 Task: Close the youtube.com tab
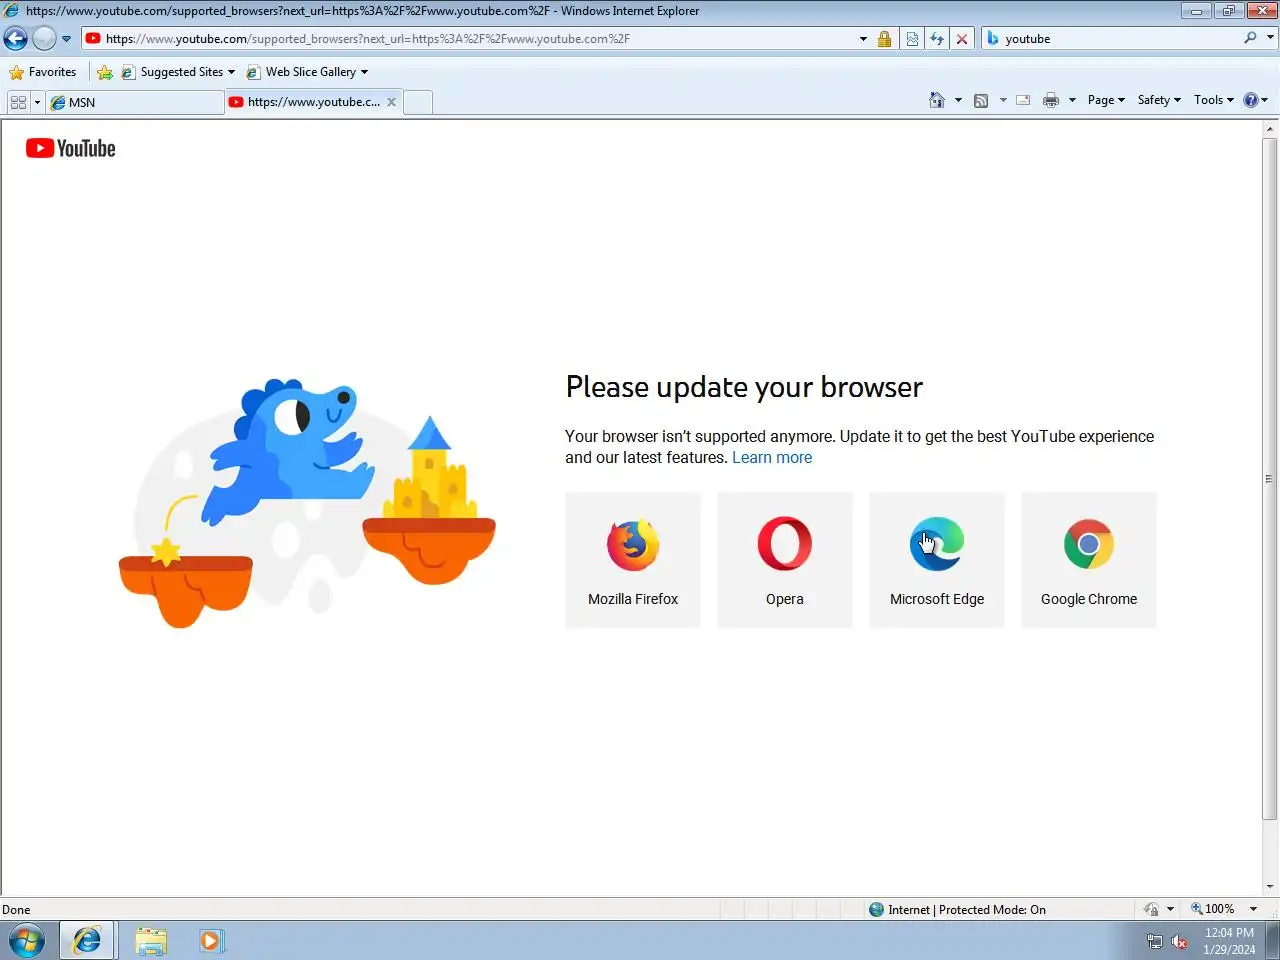click(392, 102)
